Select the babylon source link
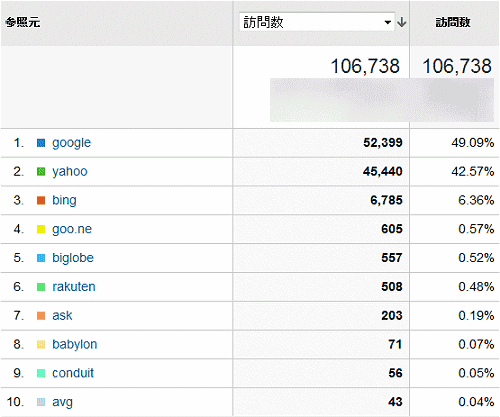 click(x=75, y=344)
